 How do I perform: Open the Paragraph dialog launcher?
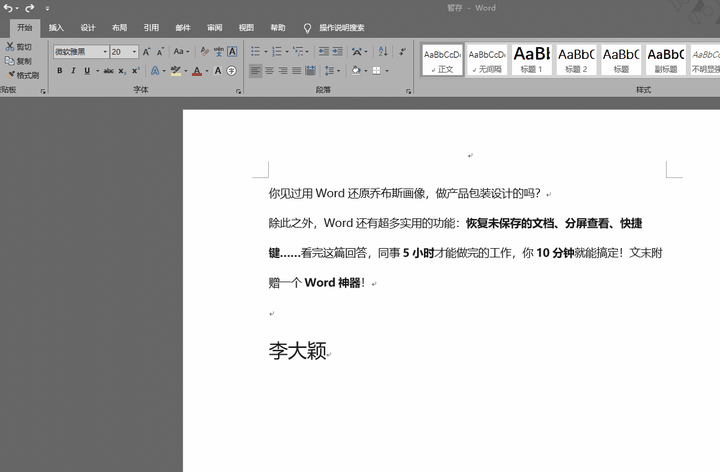(x=408, y=91)
